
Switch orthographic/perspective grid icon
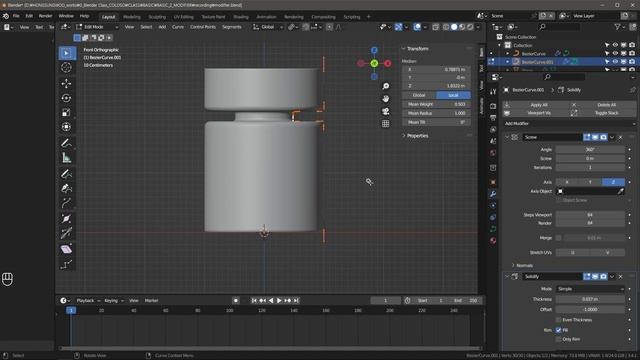[386, 124]
